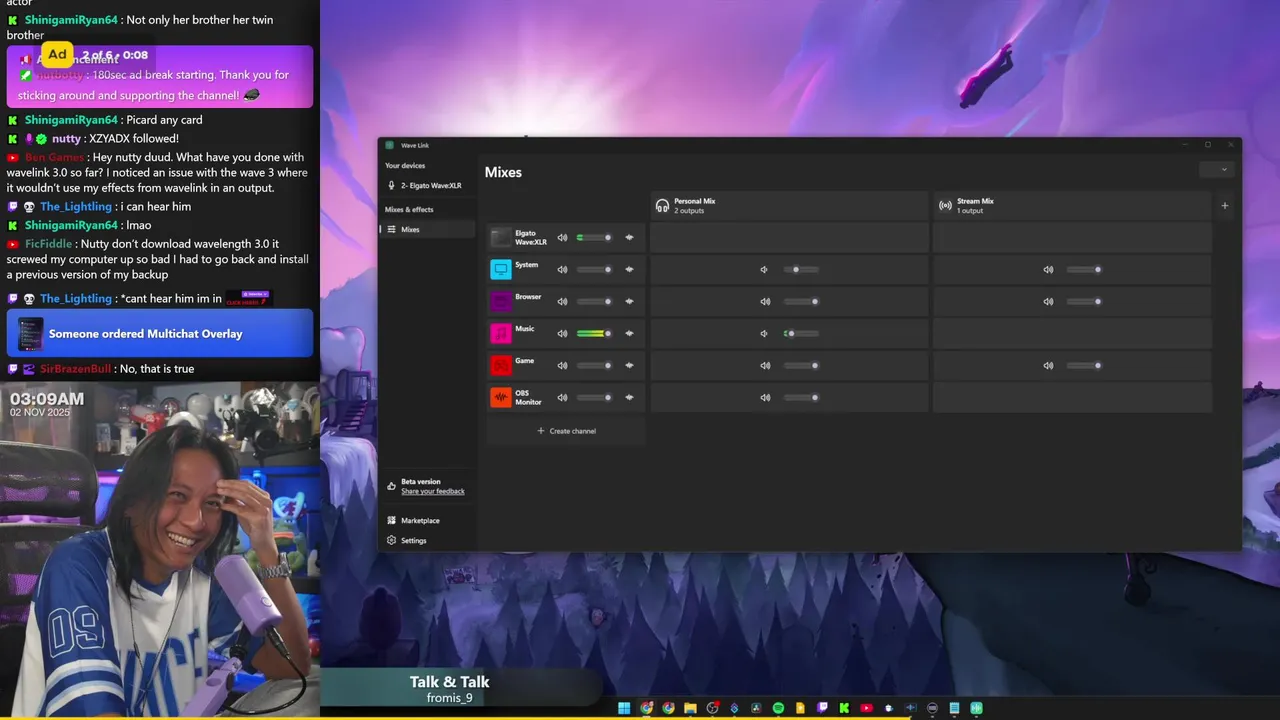
Task: Mute the Music input channel
Action: pos(562,333)
